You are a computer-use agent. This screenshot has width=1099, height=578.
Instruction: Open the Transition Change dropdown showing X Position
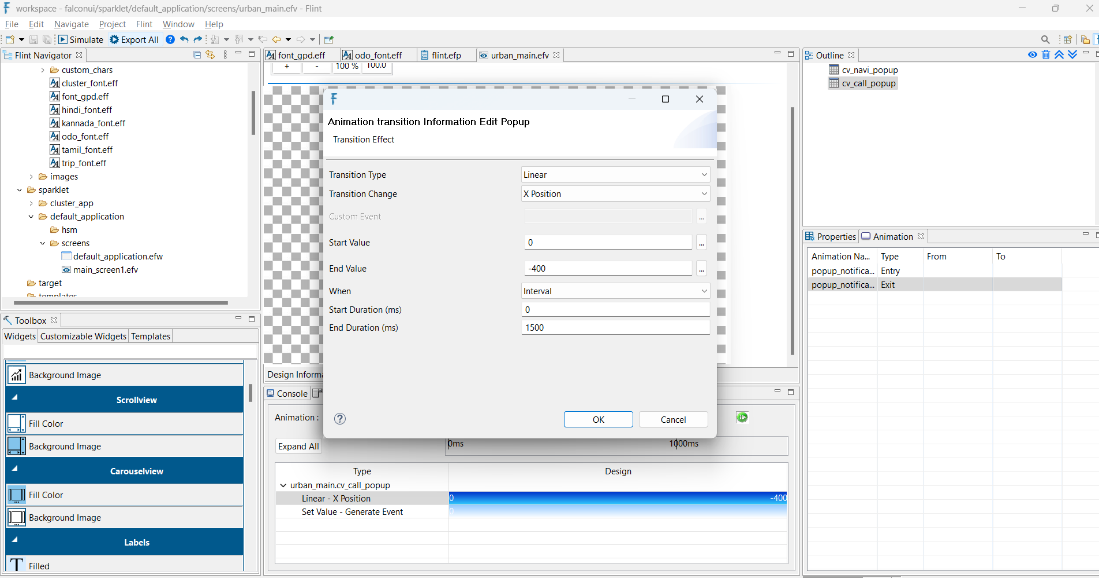coord(615,194)
